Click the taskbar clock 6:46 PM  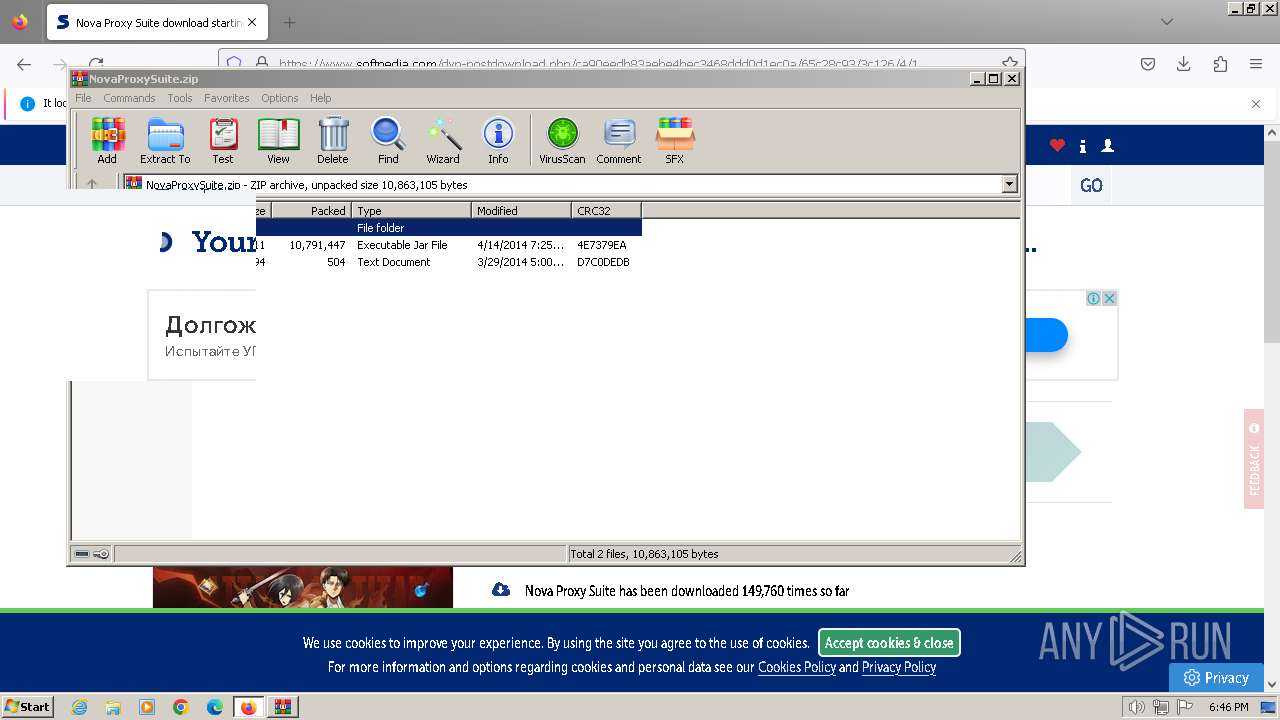tap(1228, 707)
